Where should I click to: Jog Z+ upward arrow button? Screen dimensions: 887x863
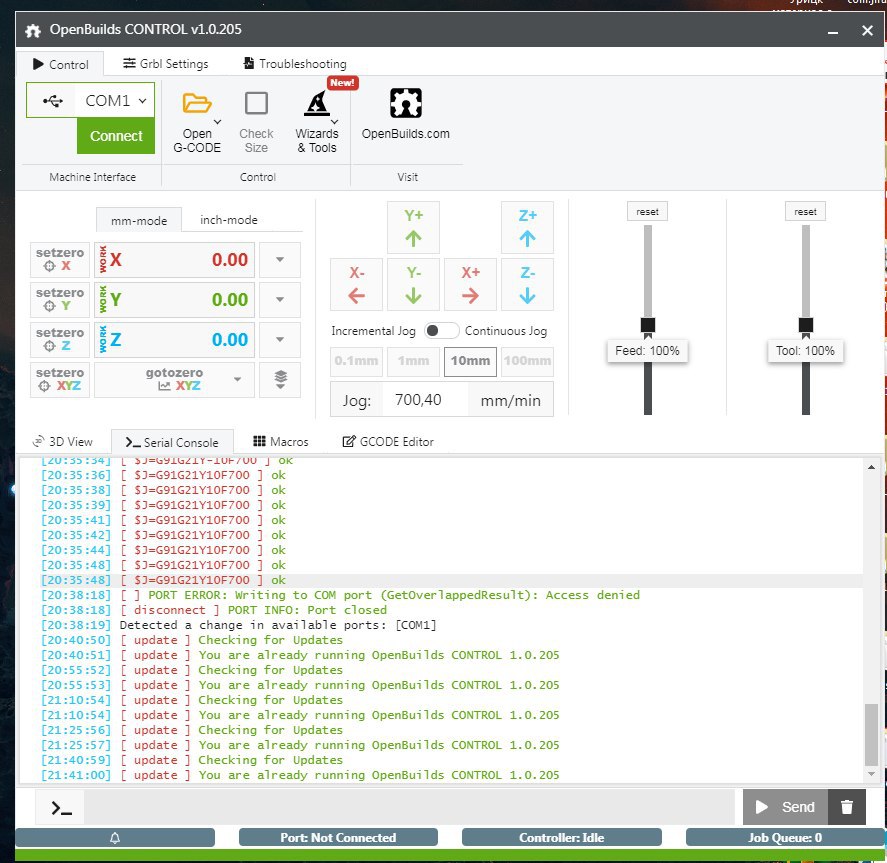click(527, 227)
